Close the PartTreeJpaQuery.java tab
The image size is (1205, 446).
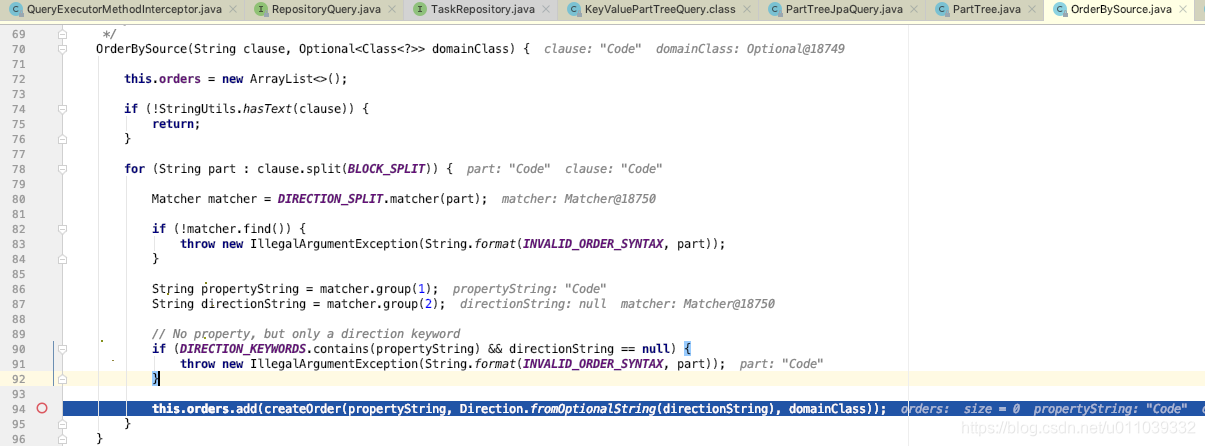(915, 10)
